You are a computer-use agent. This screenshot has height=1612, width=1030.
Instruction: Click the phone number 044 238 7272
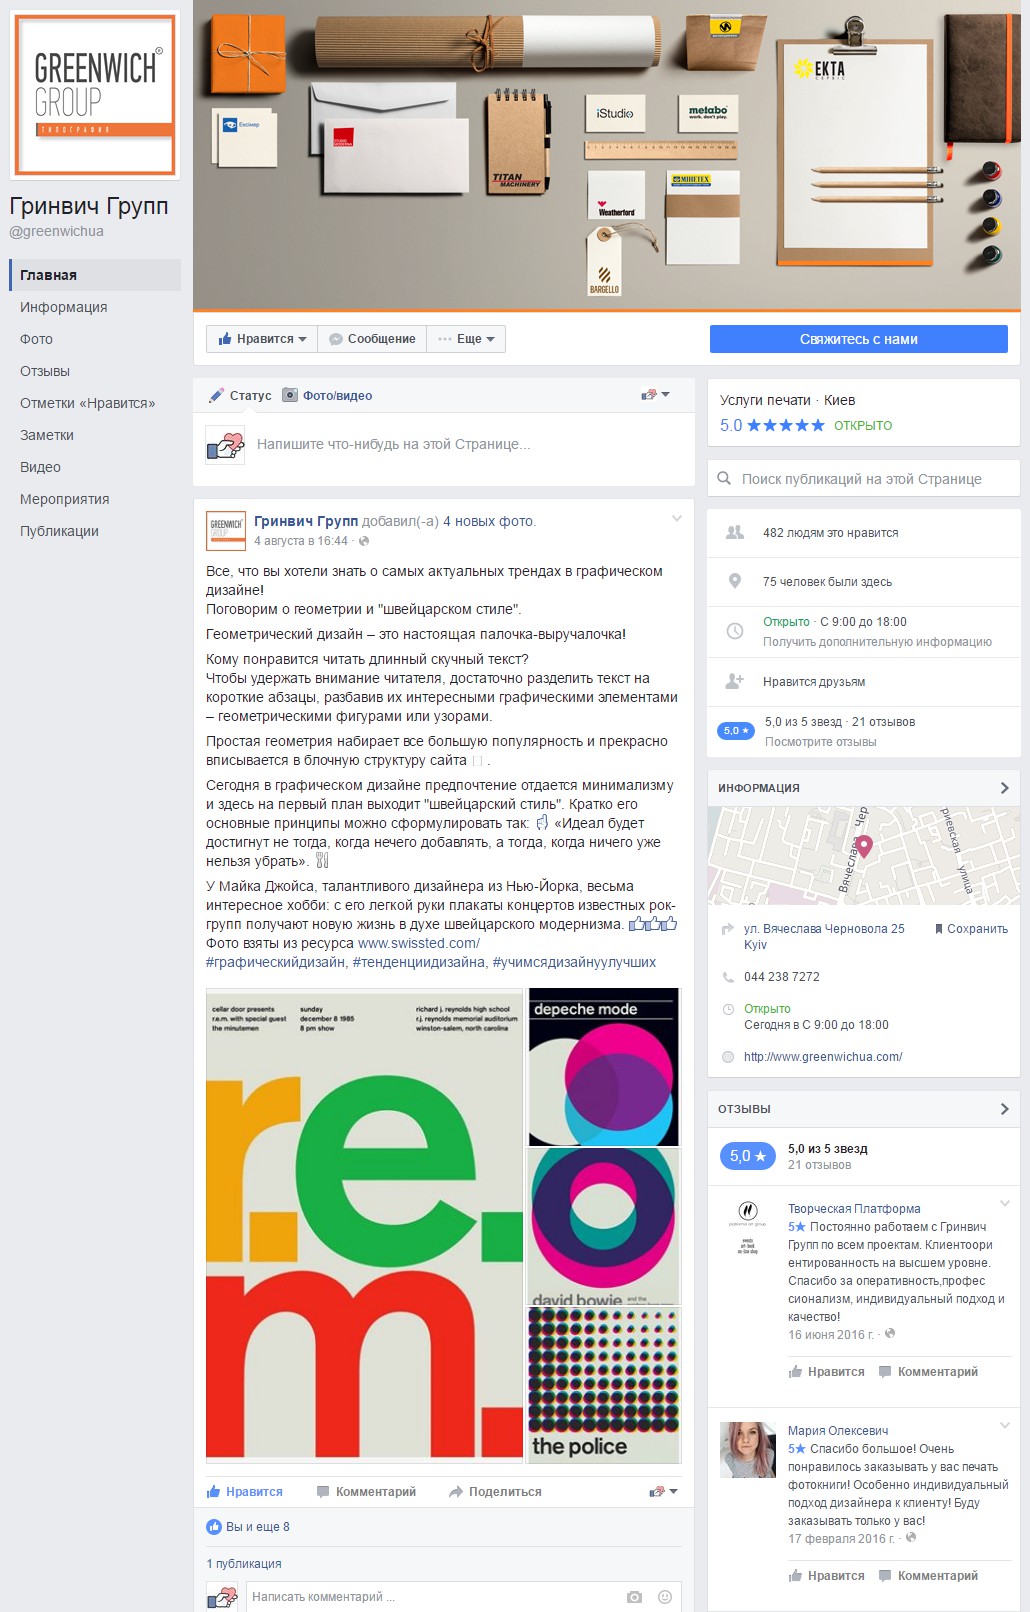(782, 977)
